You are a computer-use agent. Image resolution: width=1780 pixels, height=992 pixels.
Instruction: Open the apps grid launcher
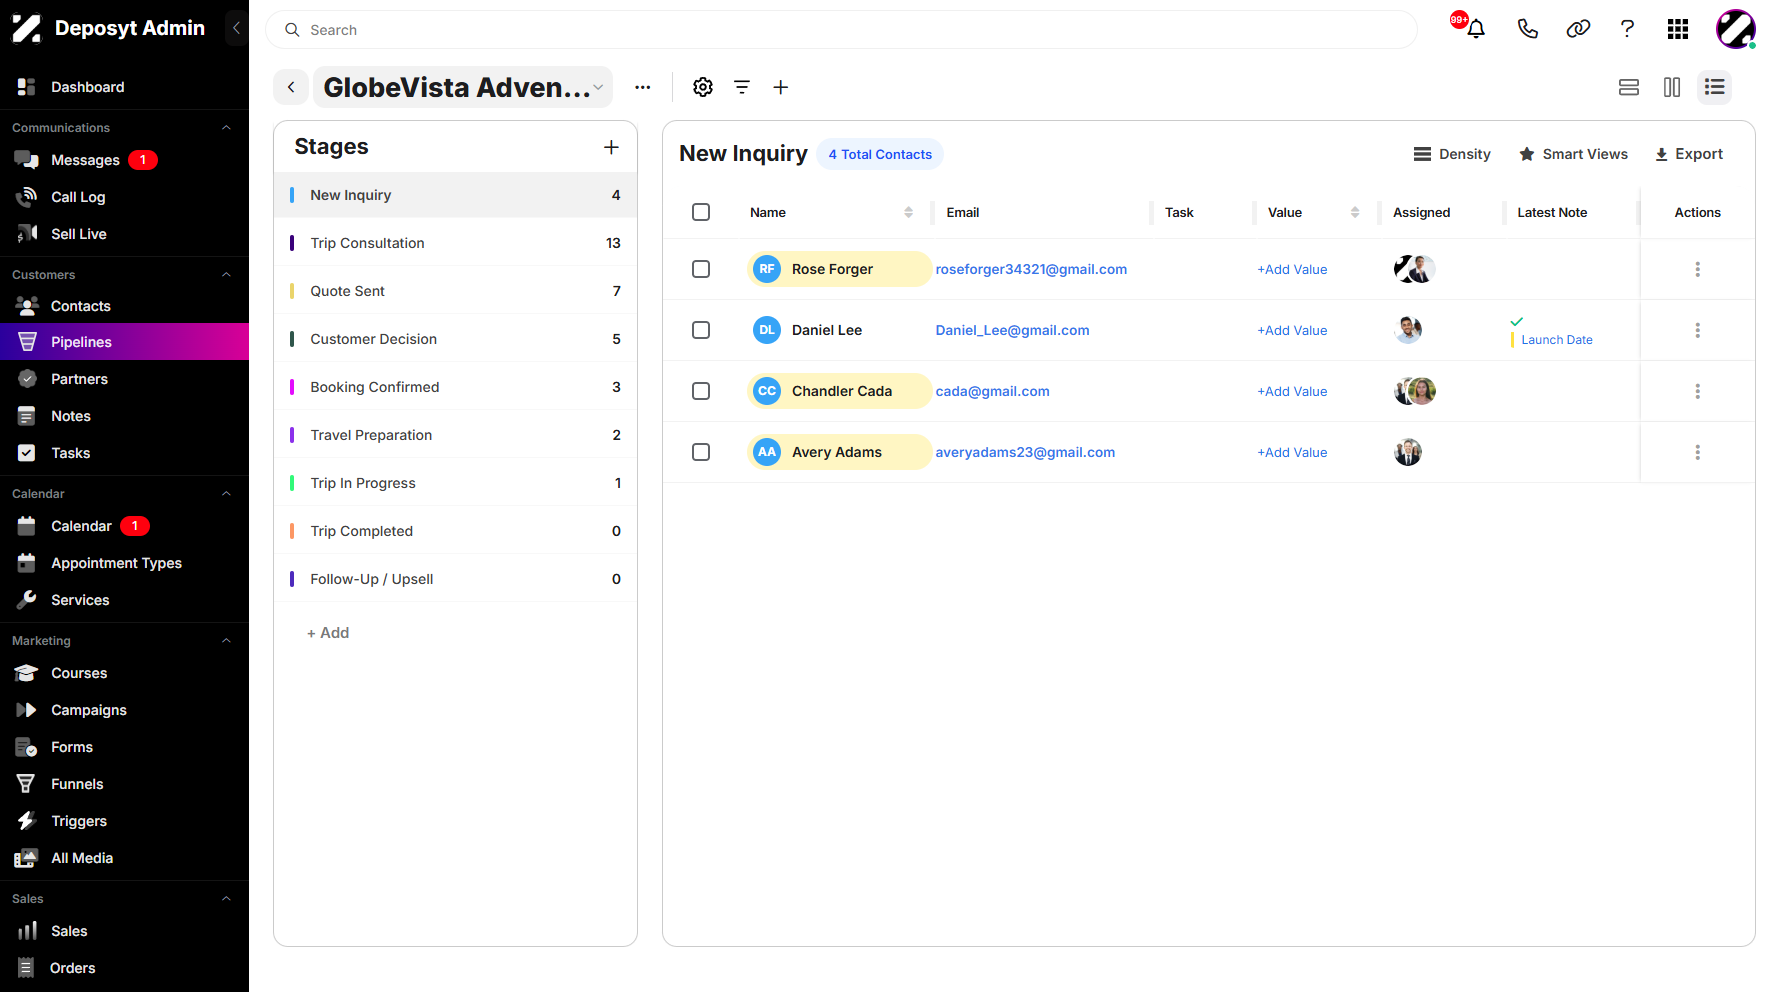click(1678, 29)
